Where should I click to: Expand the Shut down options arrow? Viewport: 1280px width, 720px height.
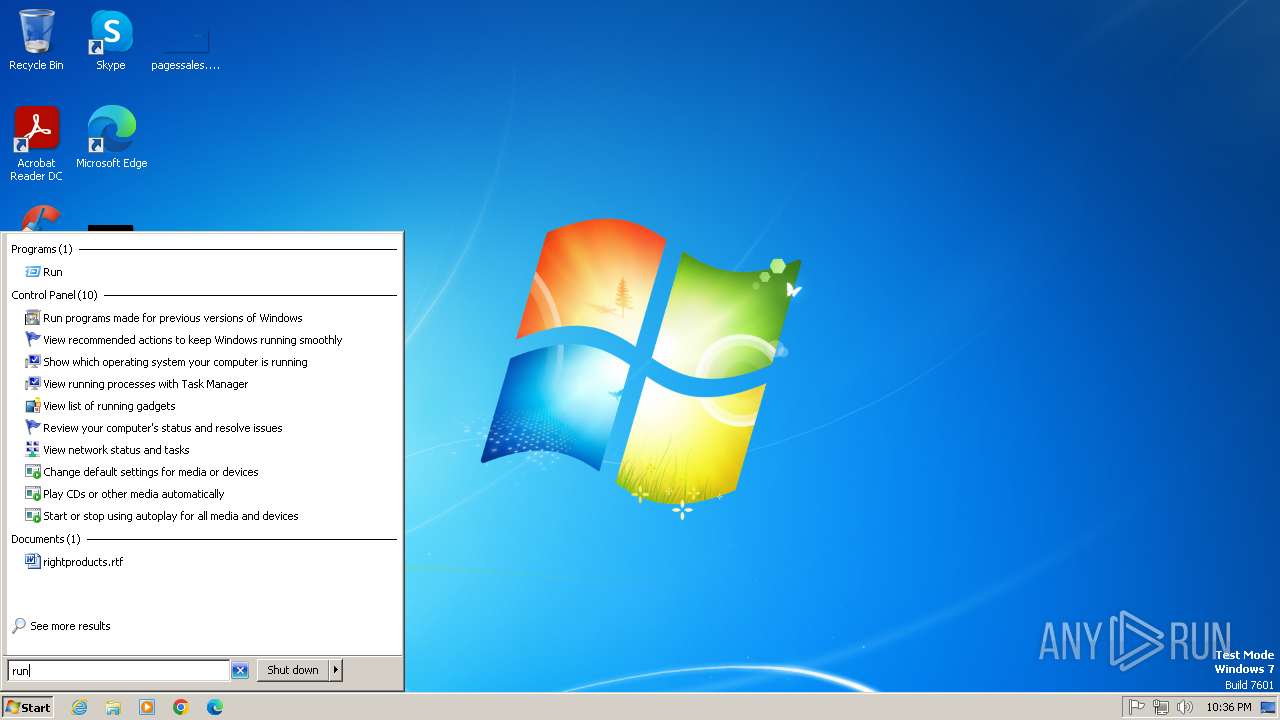336,670
